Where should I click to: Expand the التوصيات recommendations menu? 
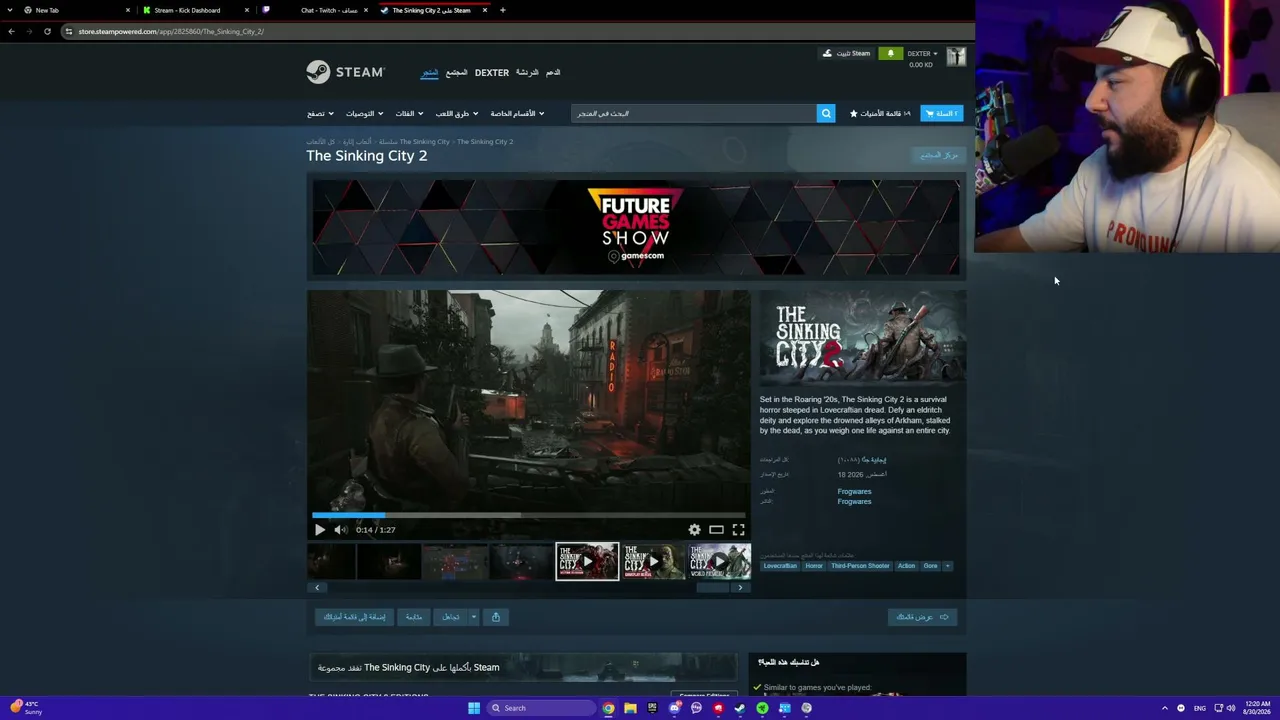pos(364,113)
